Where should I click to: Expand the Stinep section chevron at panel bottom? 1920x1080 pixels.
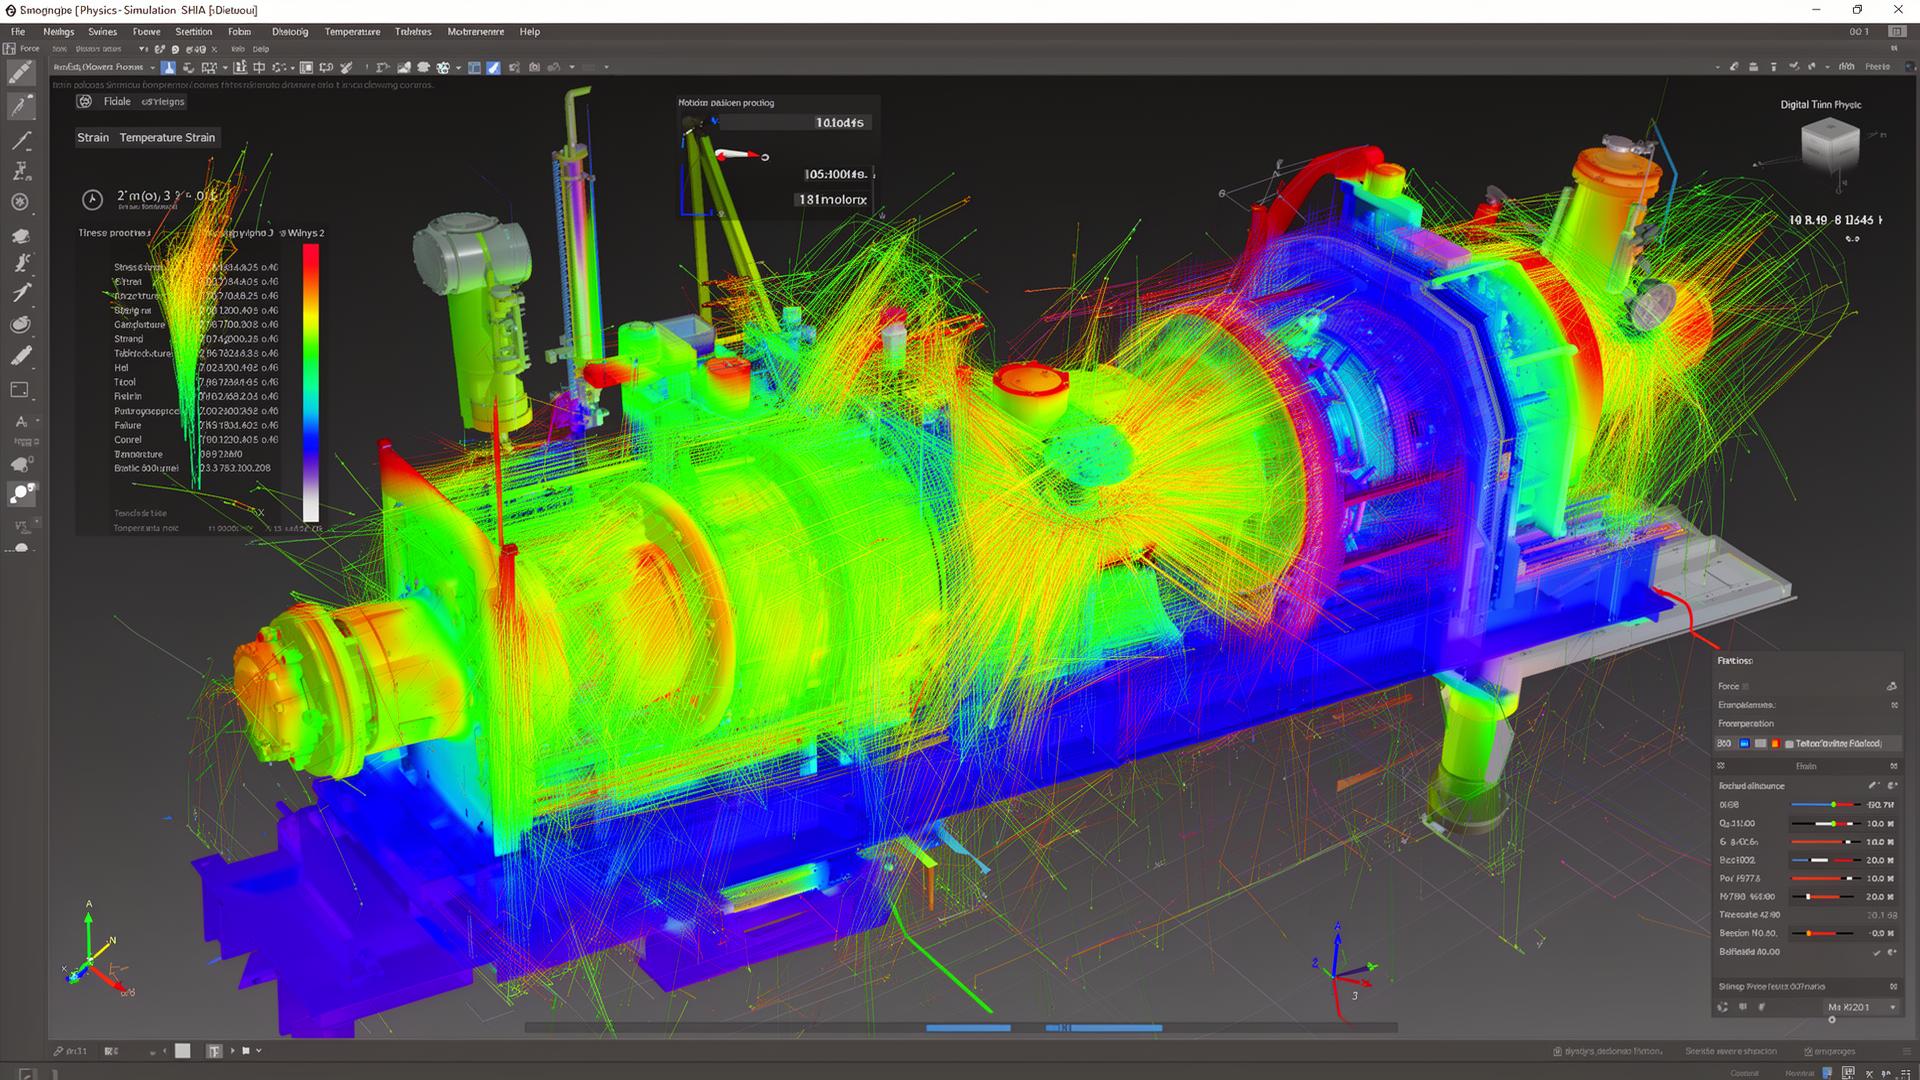(x=1893, y=987)
